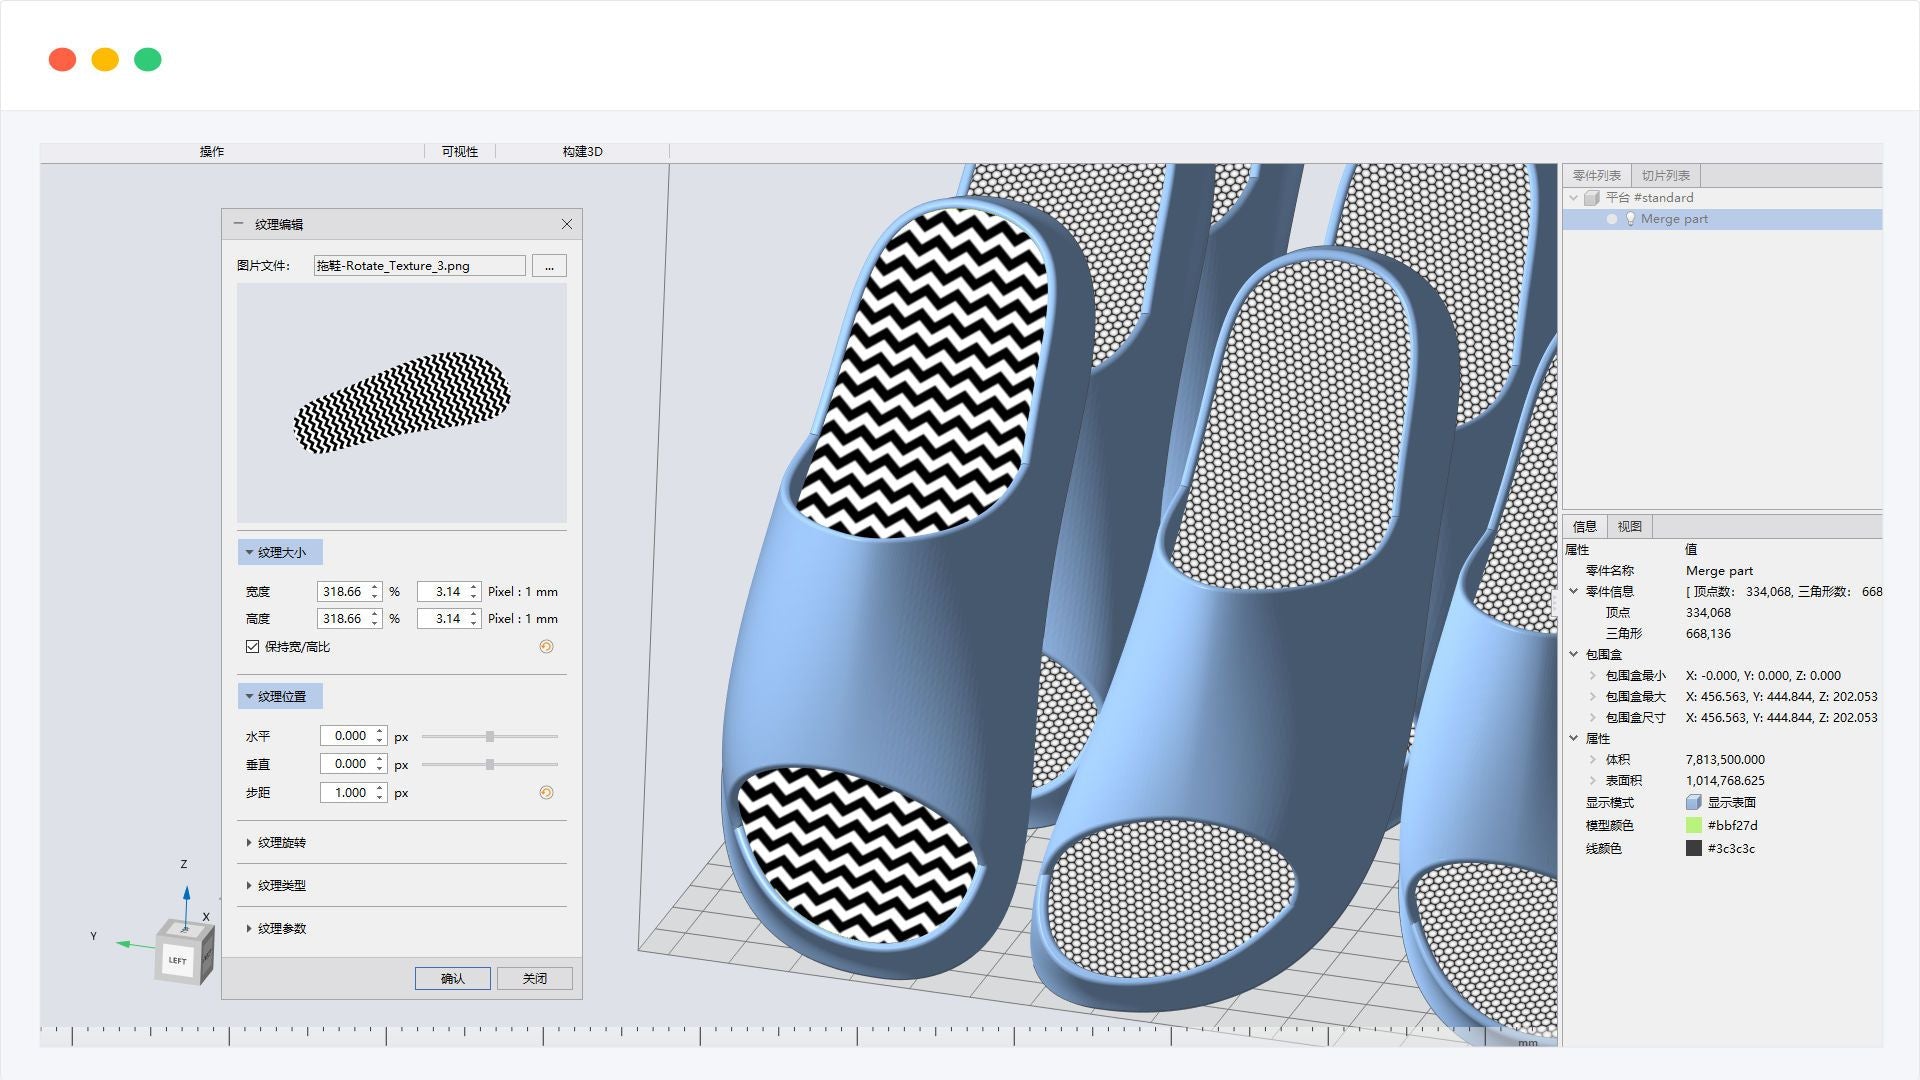Switch to the 切片列表 tab
Viewport: 1920px width, 1080px height.
pos(1665,176)
